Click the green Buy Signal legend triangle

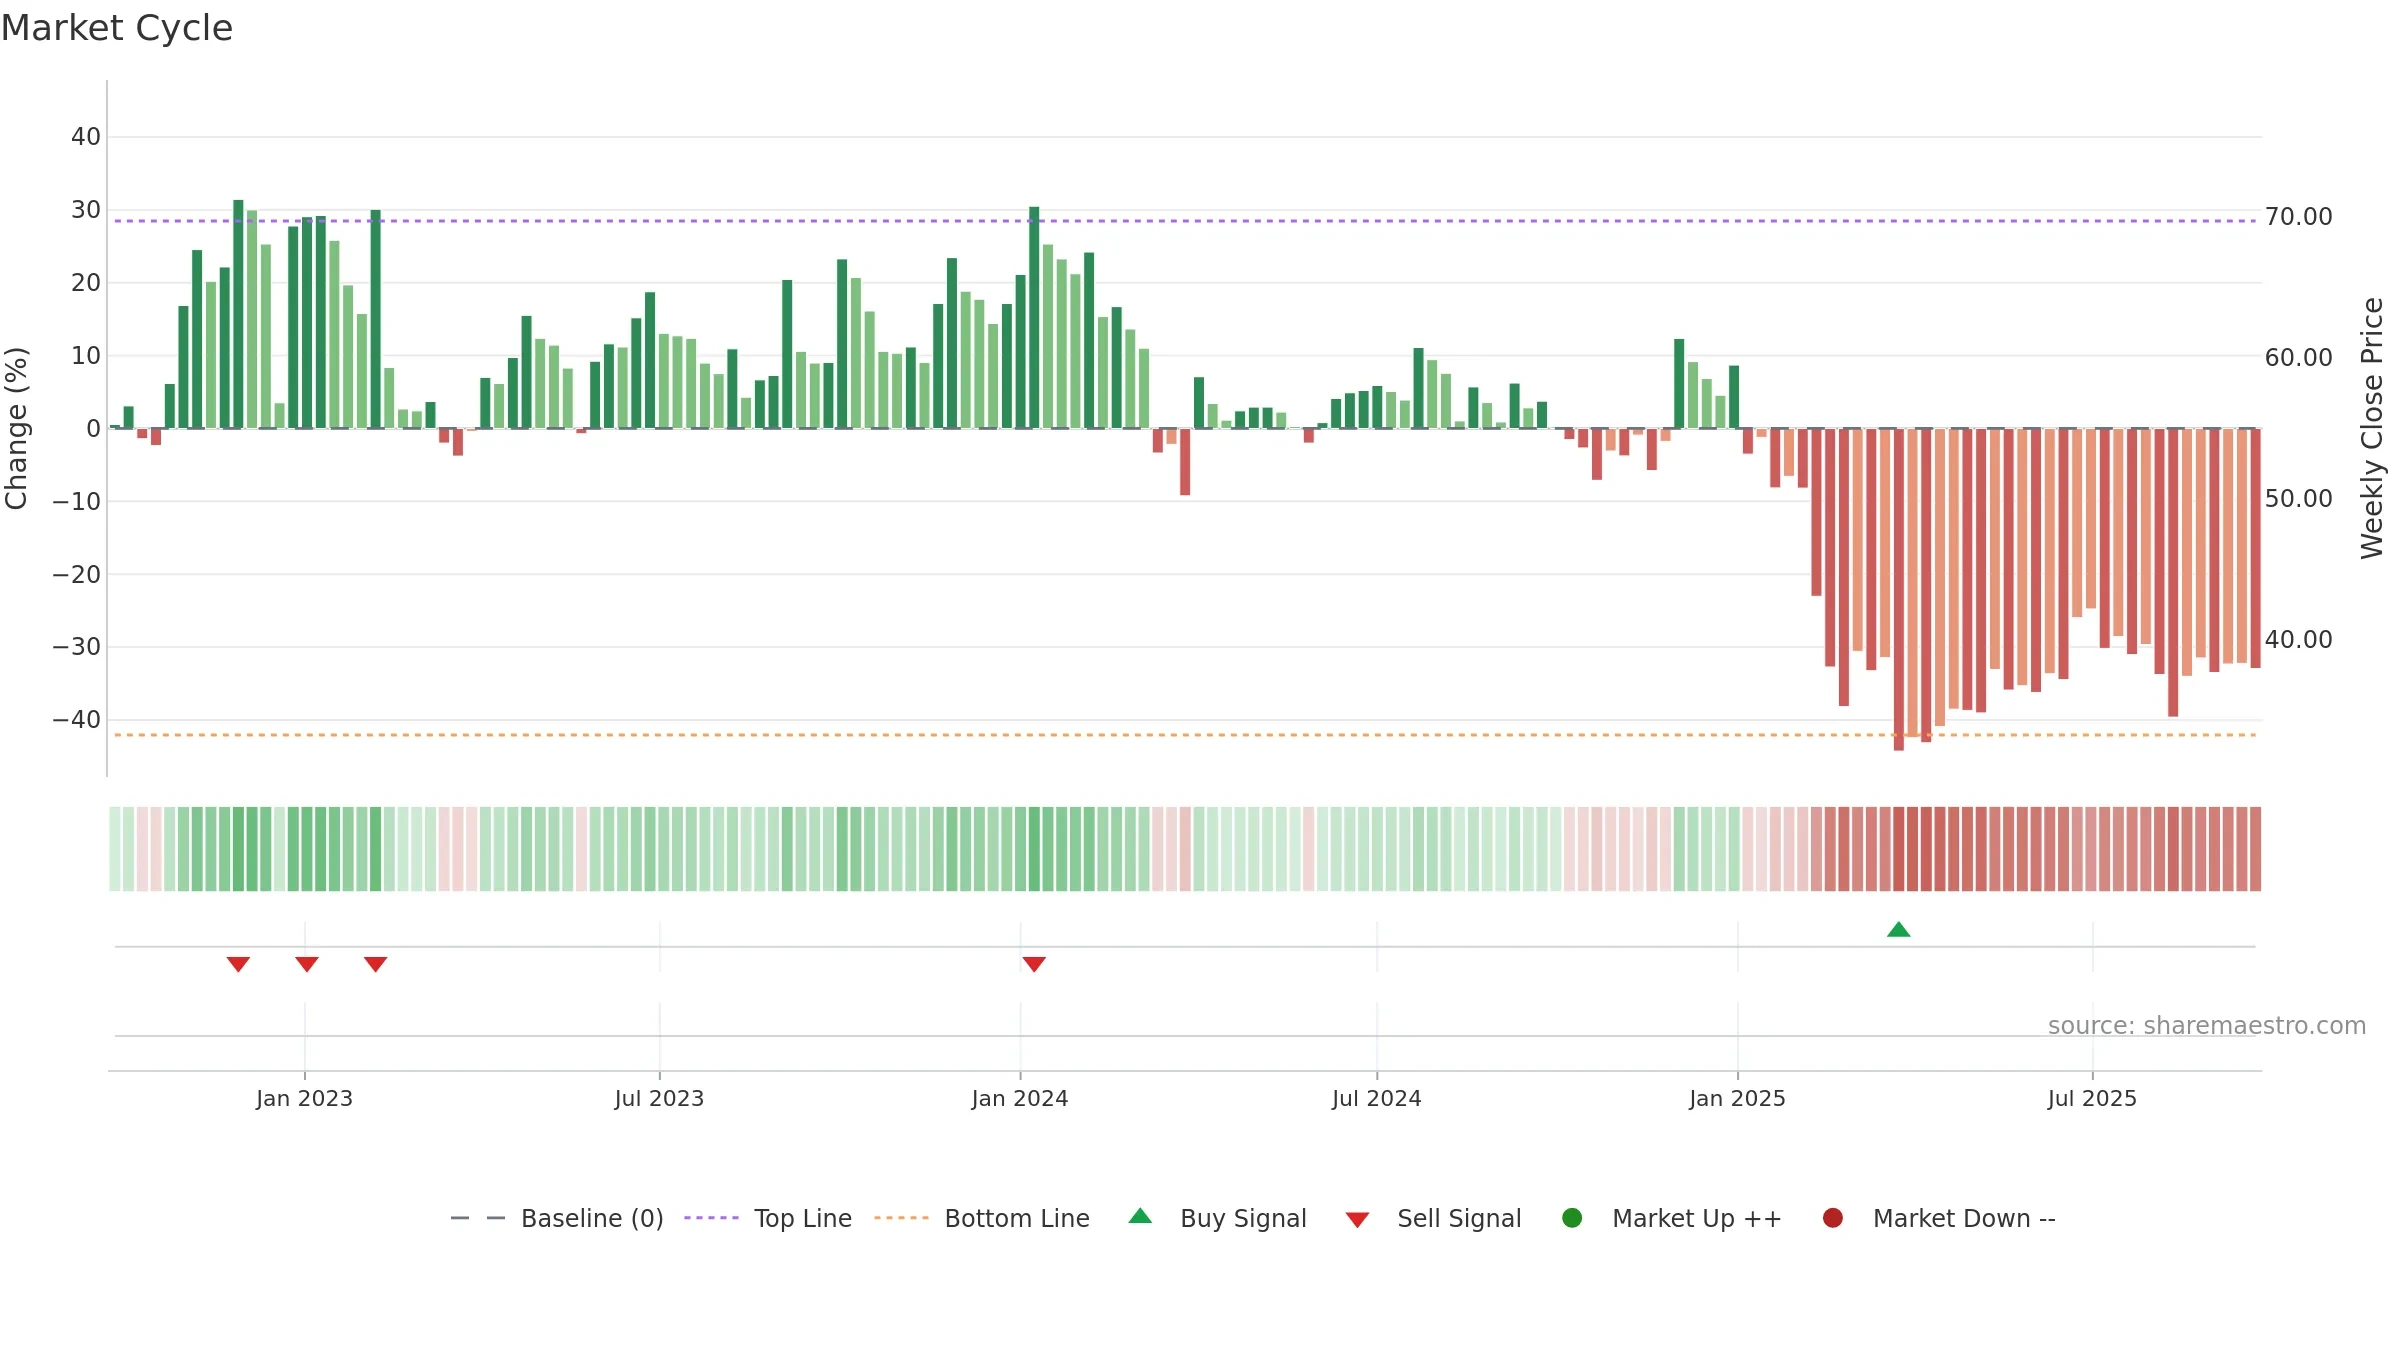pos(1140,1216)
